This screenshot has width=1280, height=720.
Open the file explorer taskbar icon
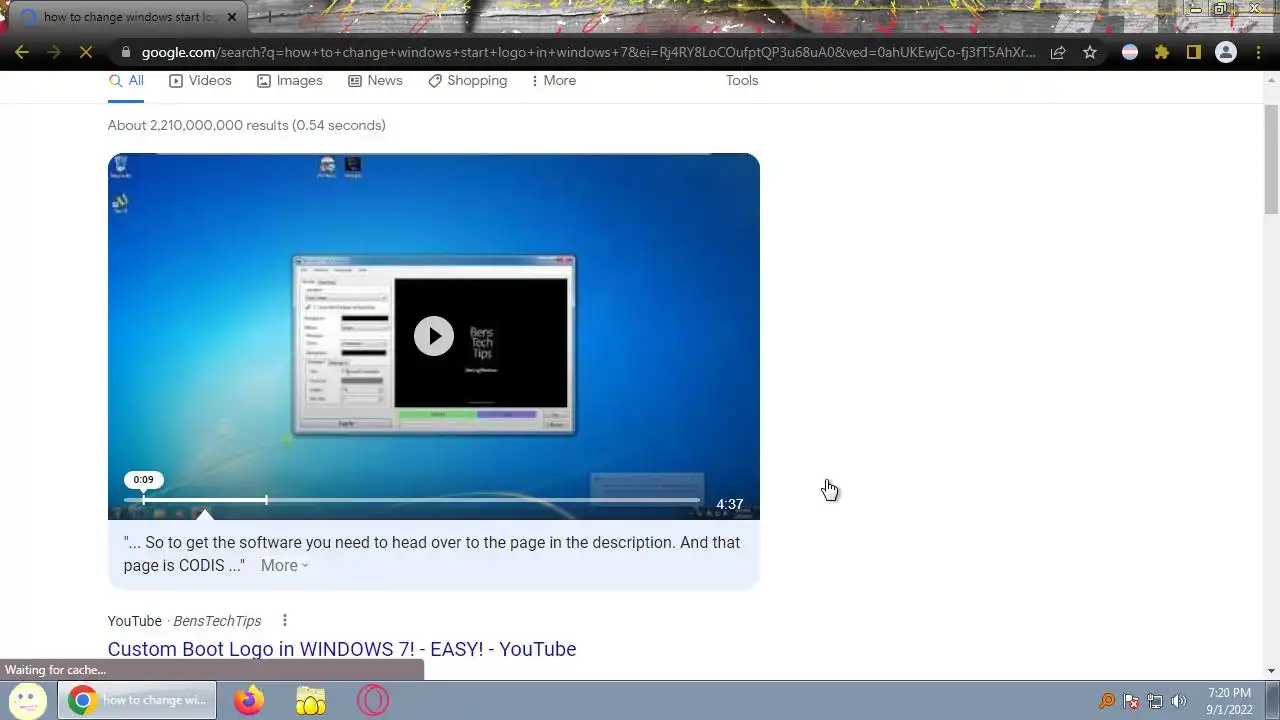click(x=311, y=700)
